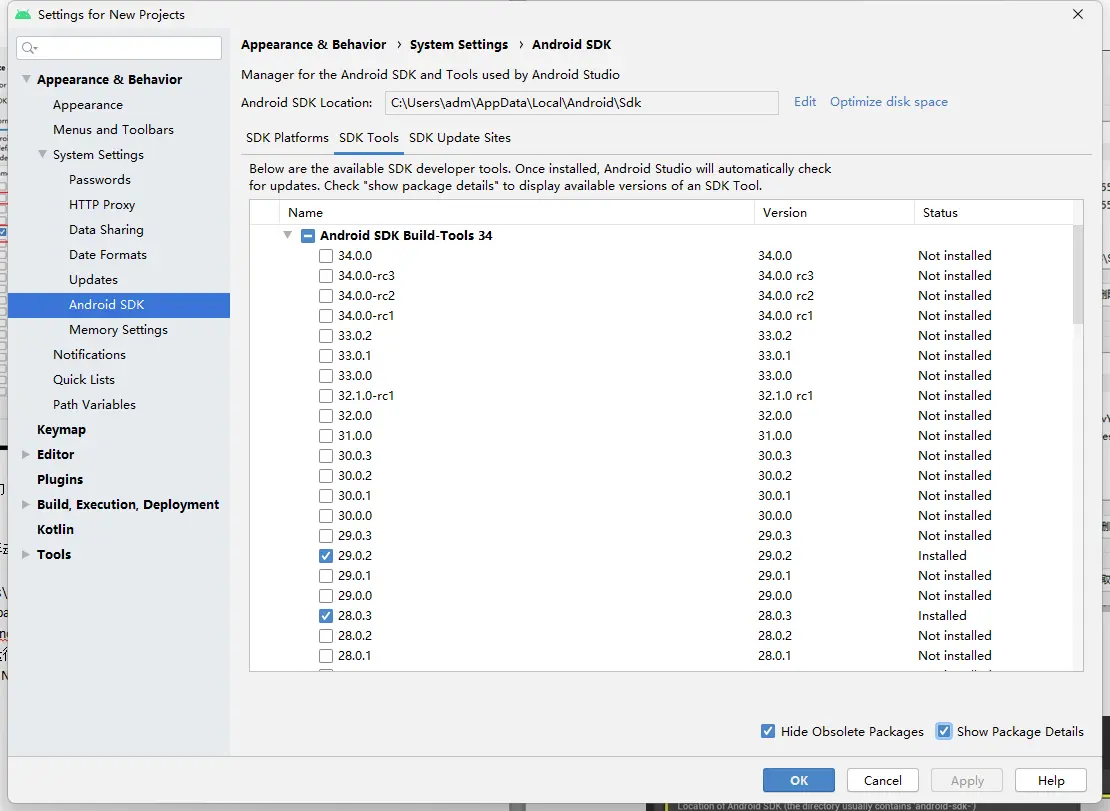Close the Settings for New Projects dialog

[1077, 14]
